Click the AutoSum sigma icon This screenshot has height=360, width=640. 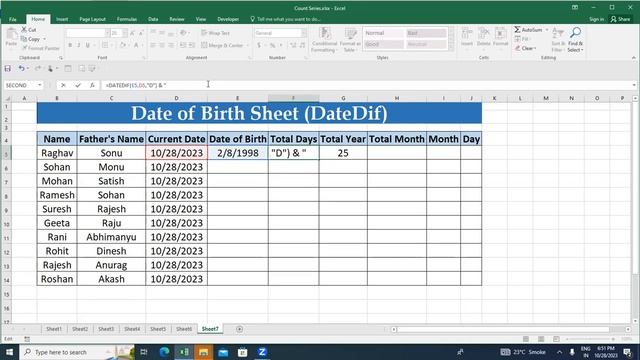point(517,30)
